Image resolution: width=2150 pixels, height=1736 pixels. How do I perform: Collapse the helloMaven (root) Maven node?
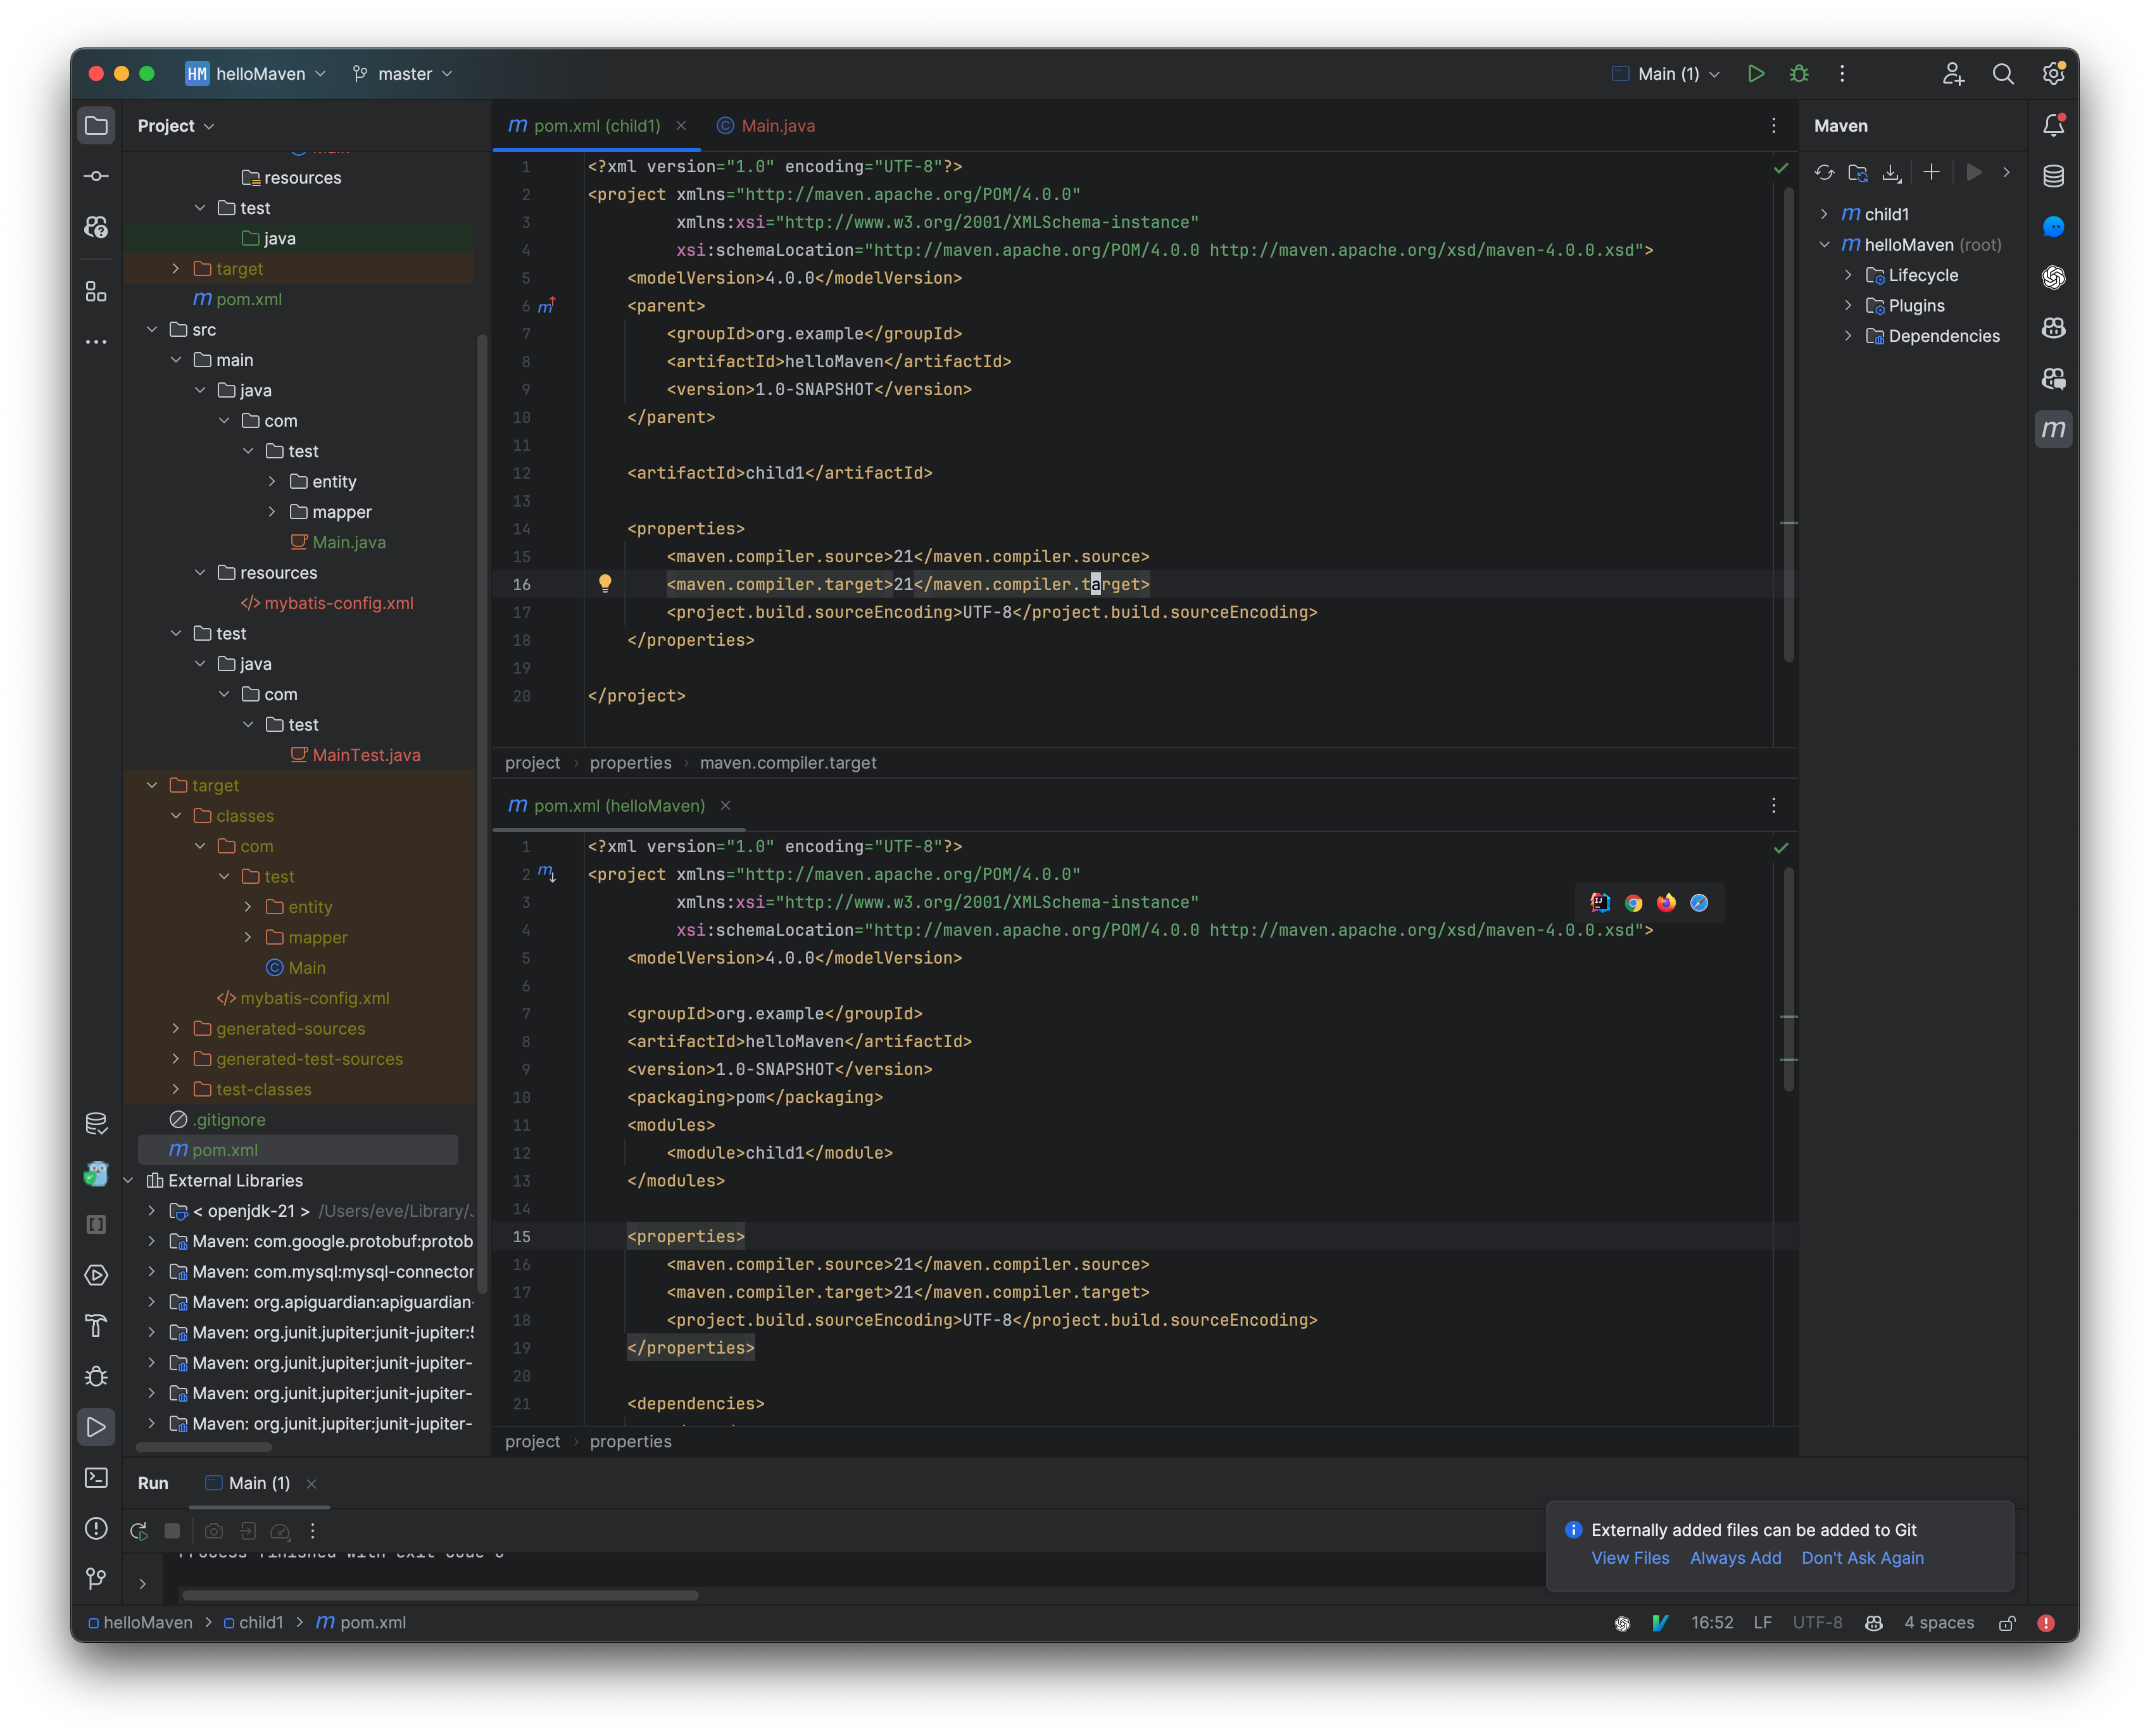1826,244
